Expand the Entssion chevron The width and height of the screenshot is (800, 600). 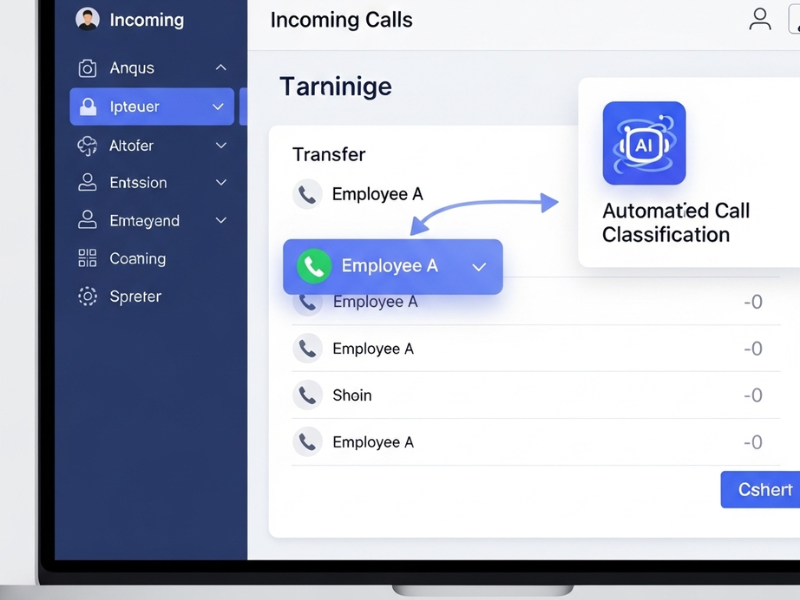click(221, 182)
